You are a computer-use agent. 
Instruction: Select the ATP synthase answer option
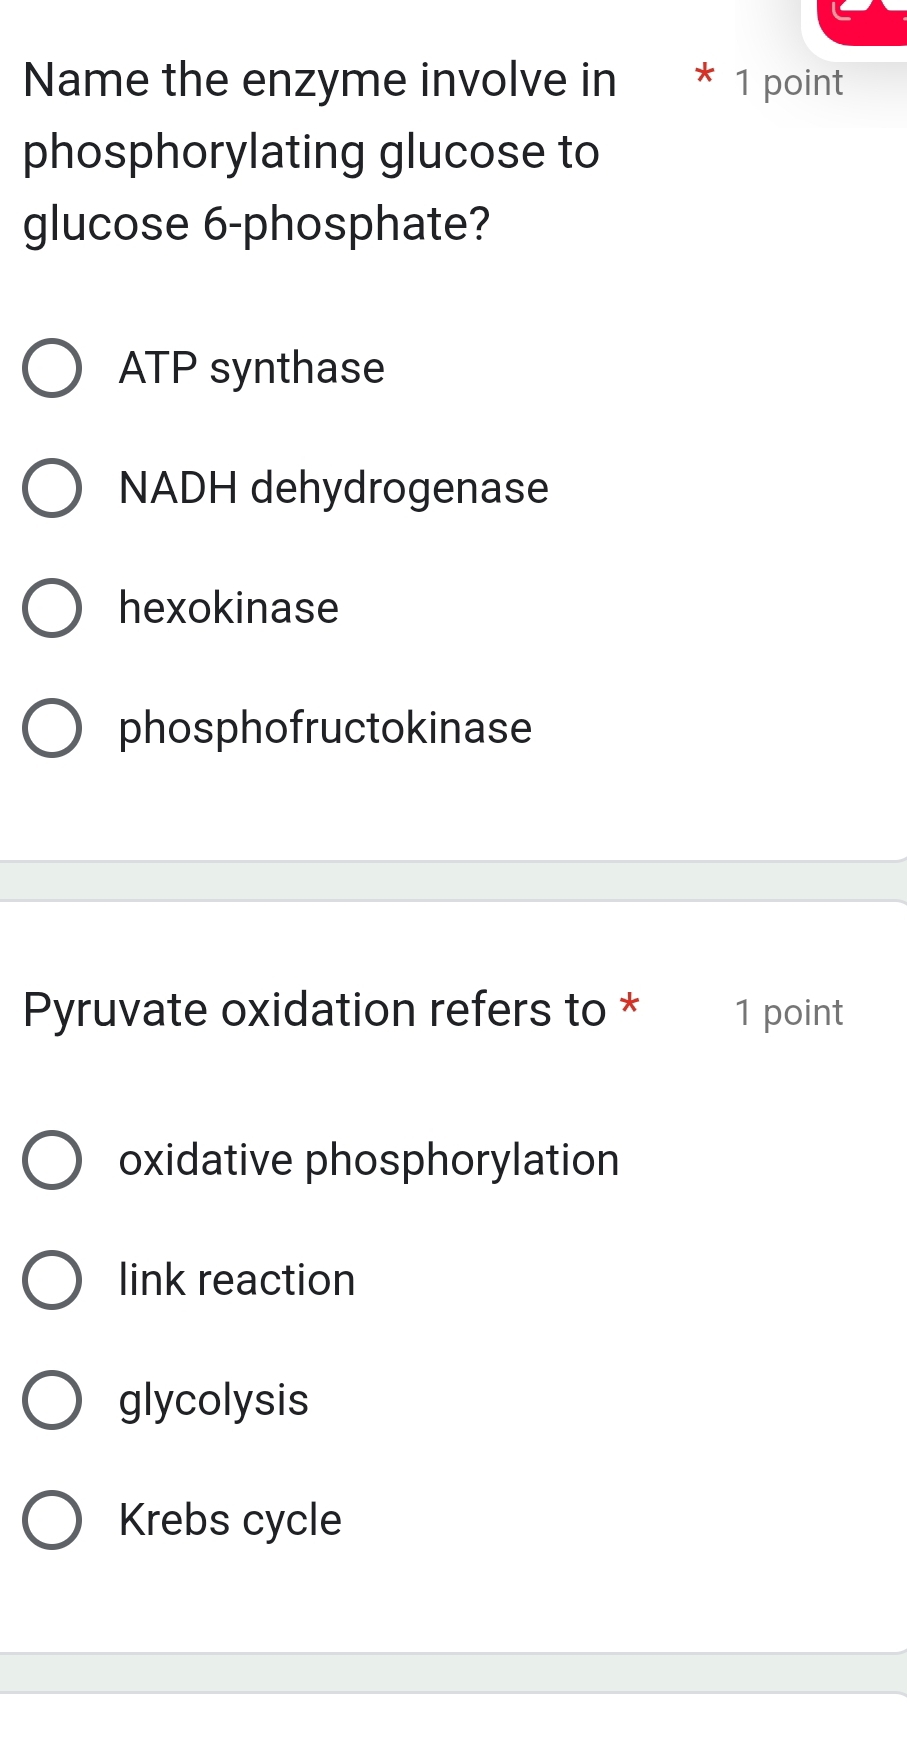55,370
